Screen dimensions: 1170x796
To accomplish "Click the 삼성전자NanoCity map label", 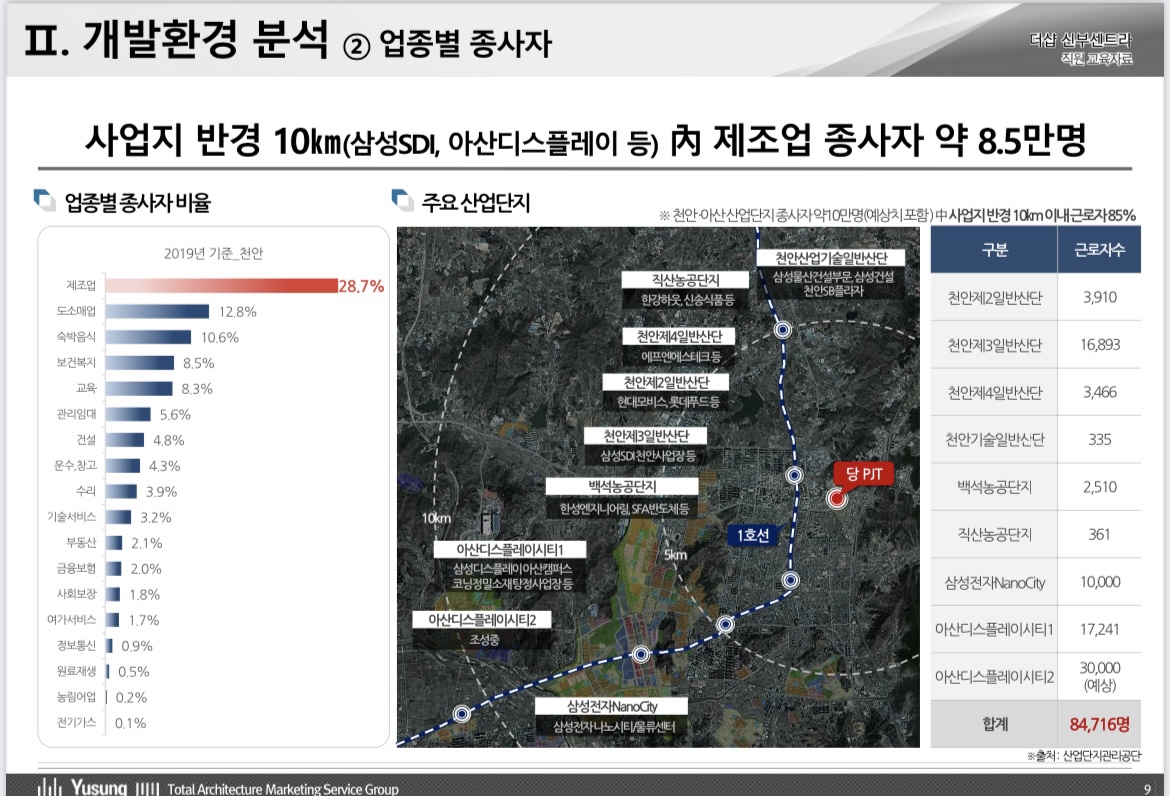I will tap(612, 706).
